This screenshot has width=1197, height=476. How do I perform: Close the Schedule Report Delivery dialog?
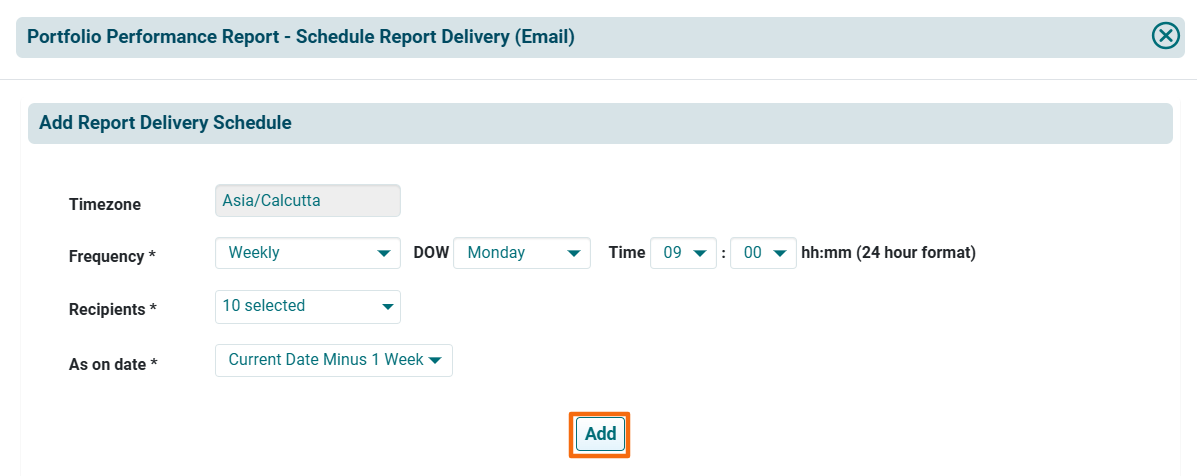click(1165, 36)
